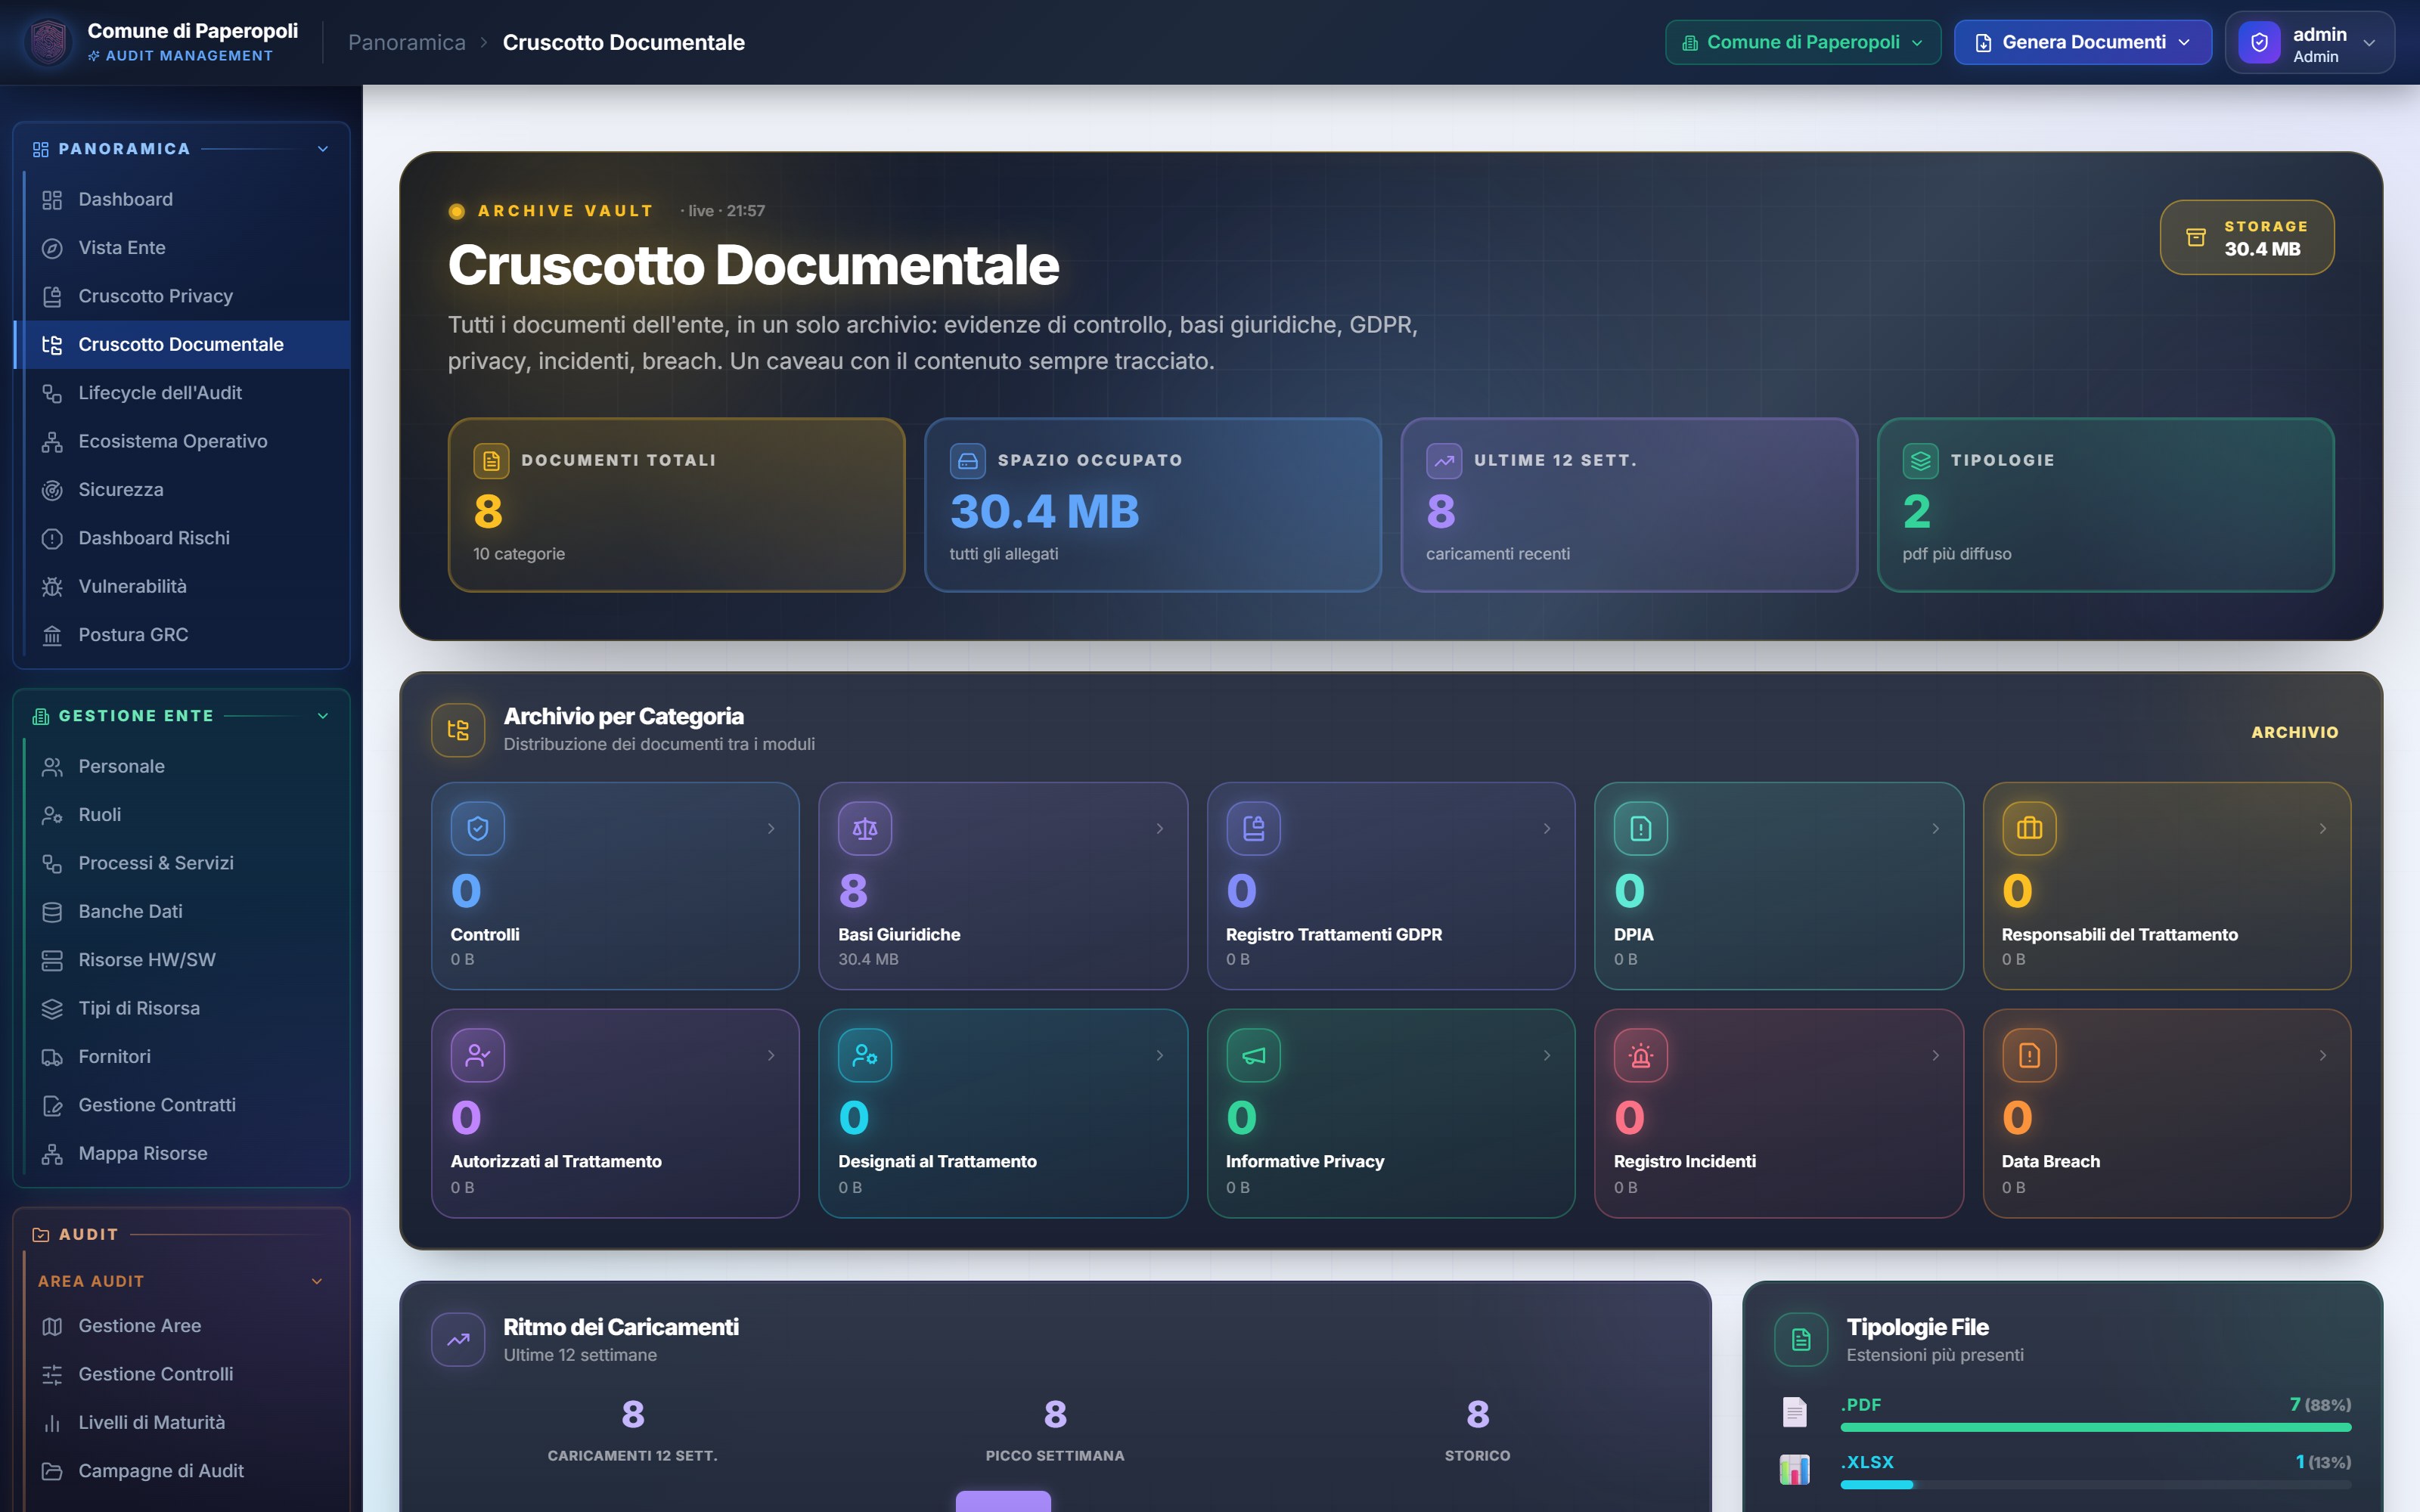Click the Registro Incidenti siren icon
This screenshot has width=2420, height=1512.
coord(1641,1055)
